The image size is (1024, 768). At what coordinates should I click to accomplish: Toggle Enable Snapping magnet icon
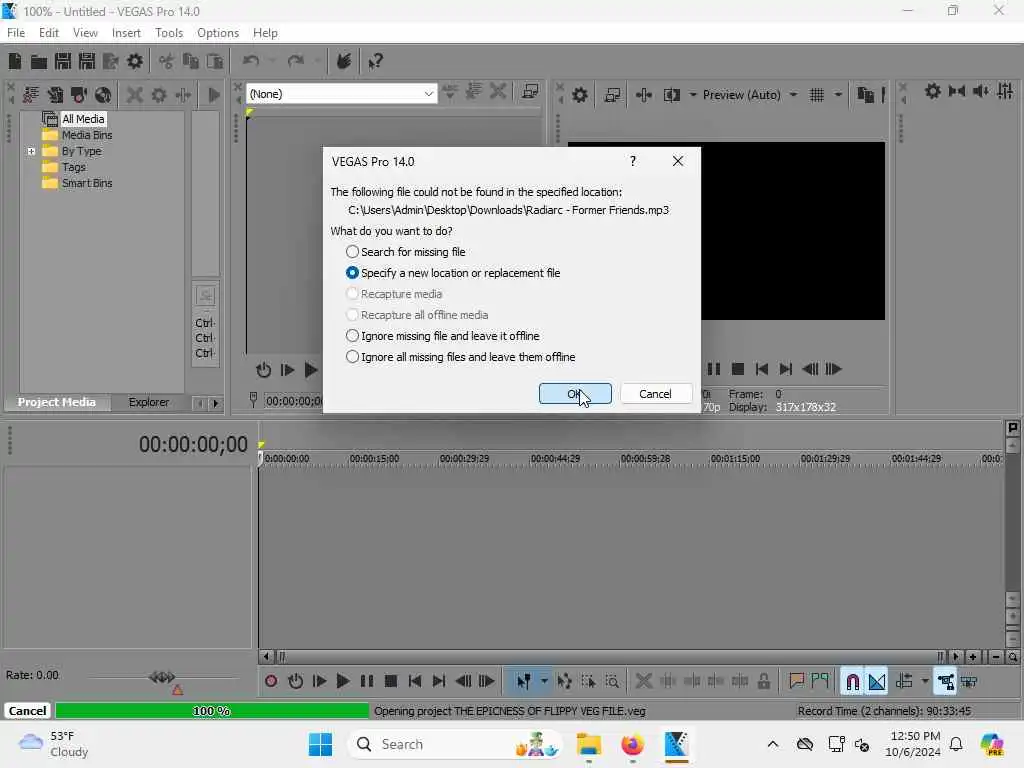852,681
